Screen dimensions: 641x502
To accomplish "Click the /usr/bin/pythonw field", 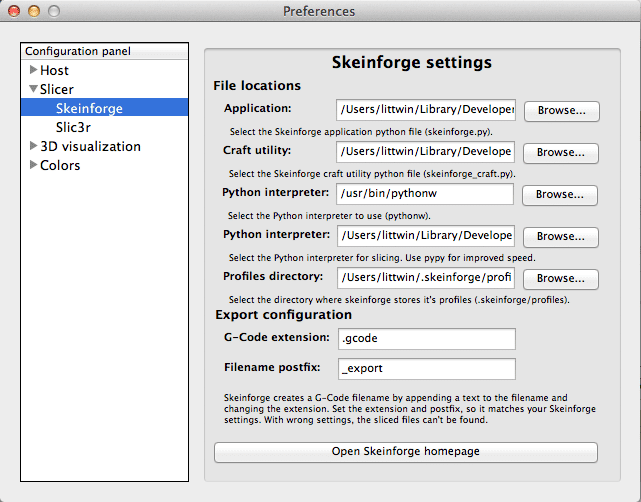I will (x=425, y=194).
